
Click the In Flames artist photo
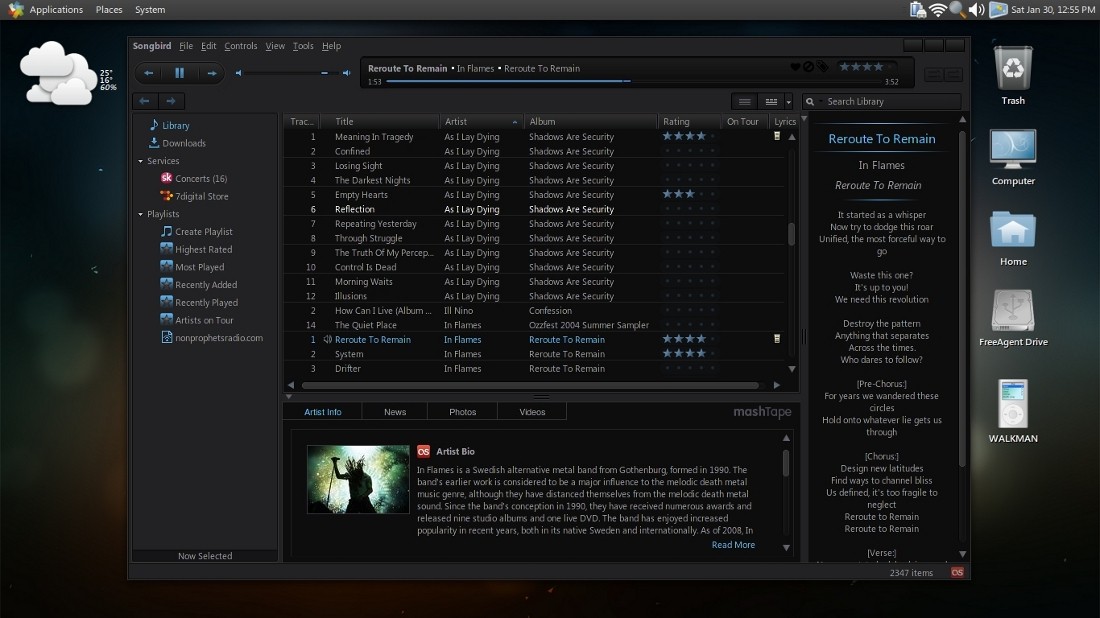click(358, 479)
